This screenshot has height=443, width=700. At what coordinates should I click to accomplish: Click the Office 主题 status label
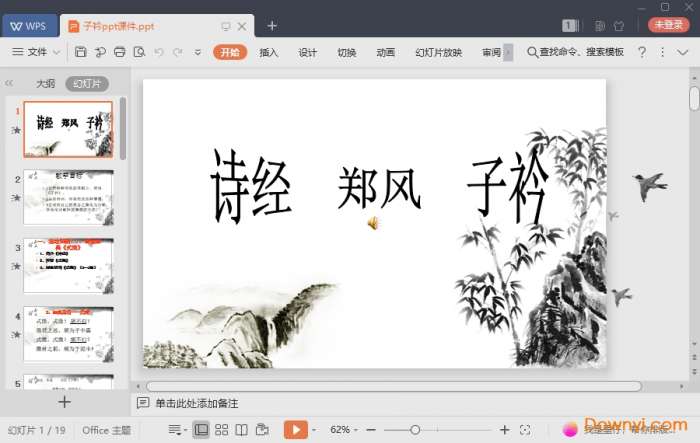click(x=106, y=430)
